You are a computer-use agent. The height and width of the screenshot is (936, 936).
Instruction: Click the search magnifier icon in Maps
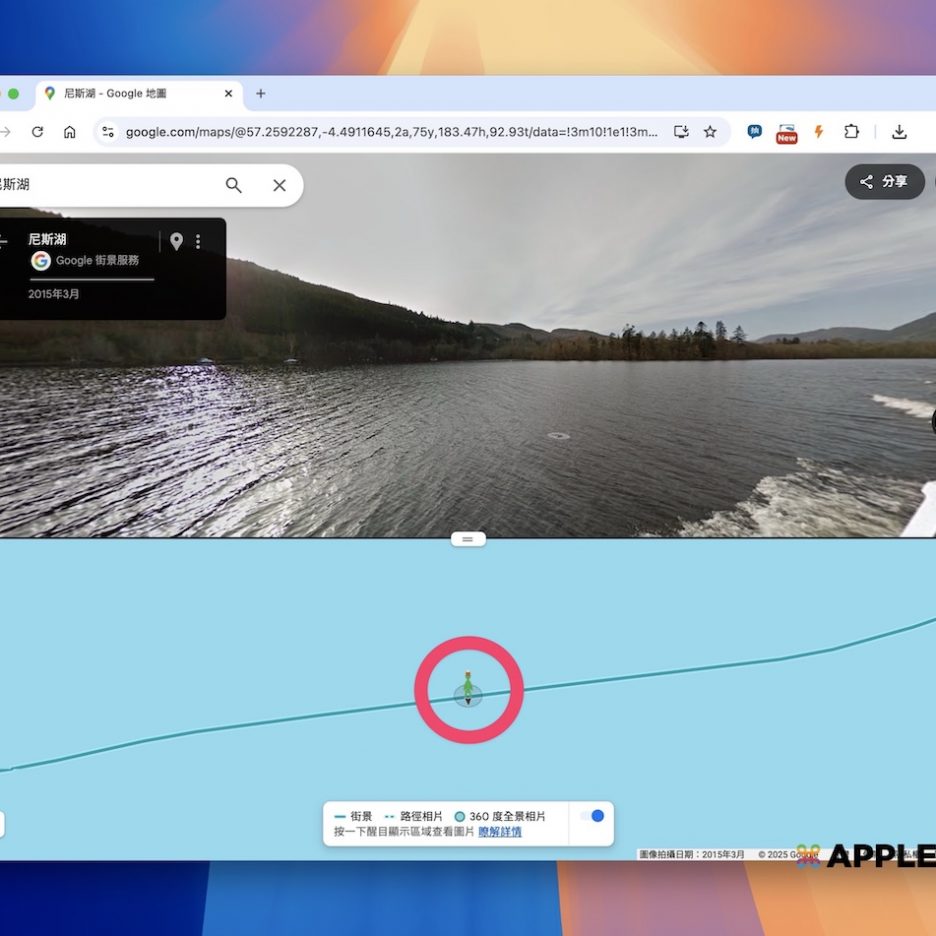pyautogui.click(x=233, y=185)
